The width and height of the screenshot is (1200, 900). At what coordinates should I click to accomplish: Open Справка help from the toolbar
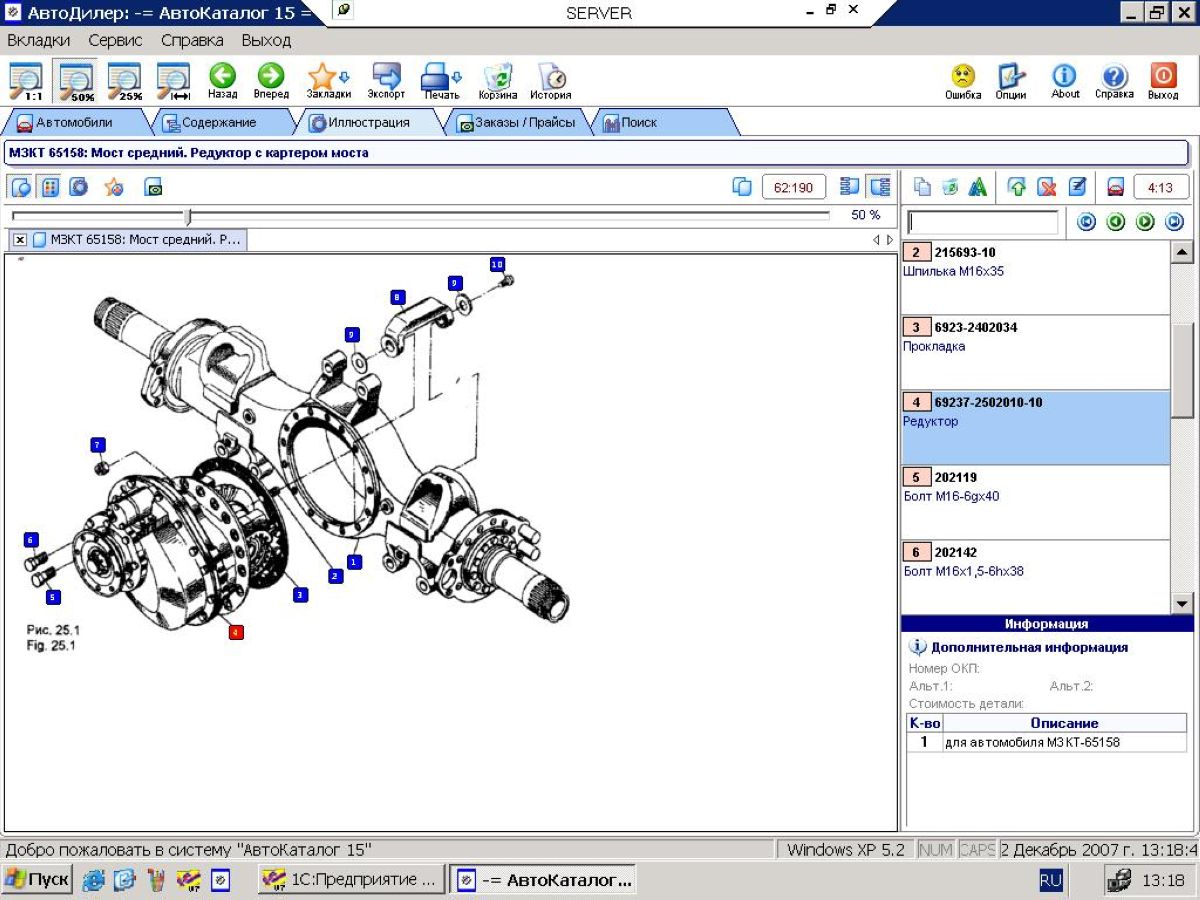pyautogui.click(x=1114, y=81)
